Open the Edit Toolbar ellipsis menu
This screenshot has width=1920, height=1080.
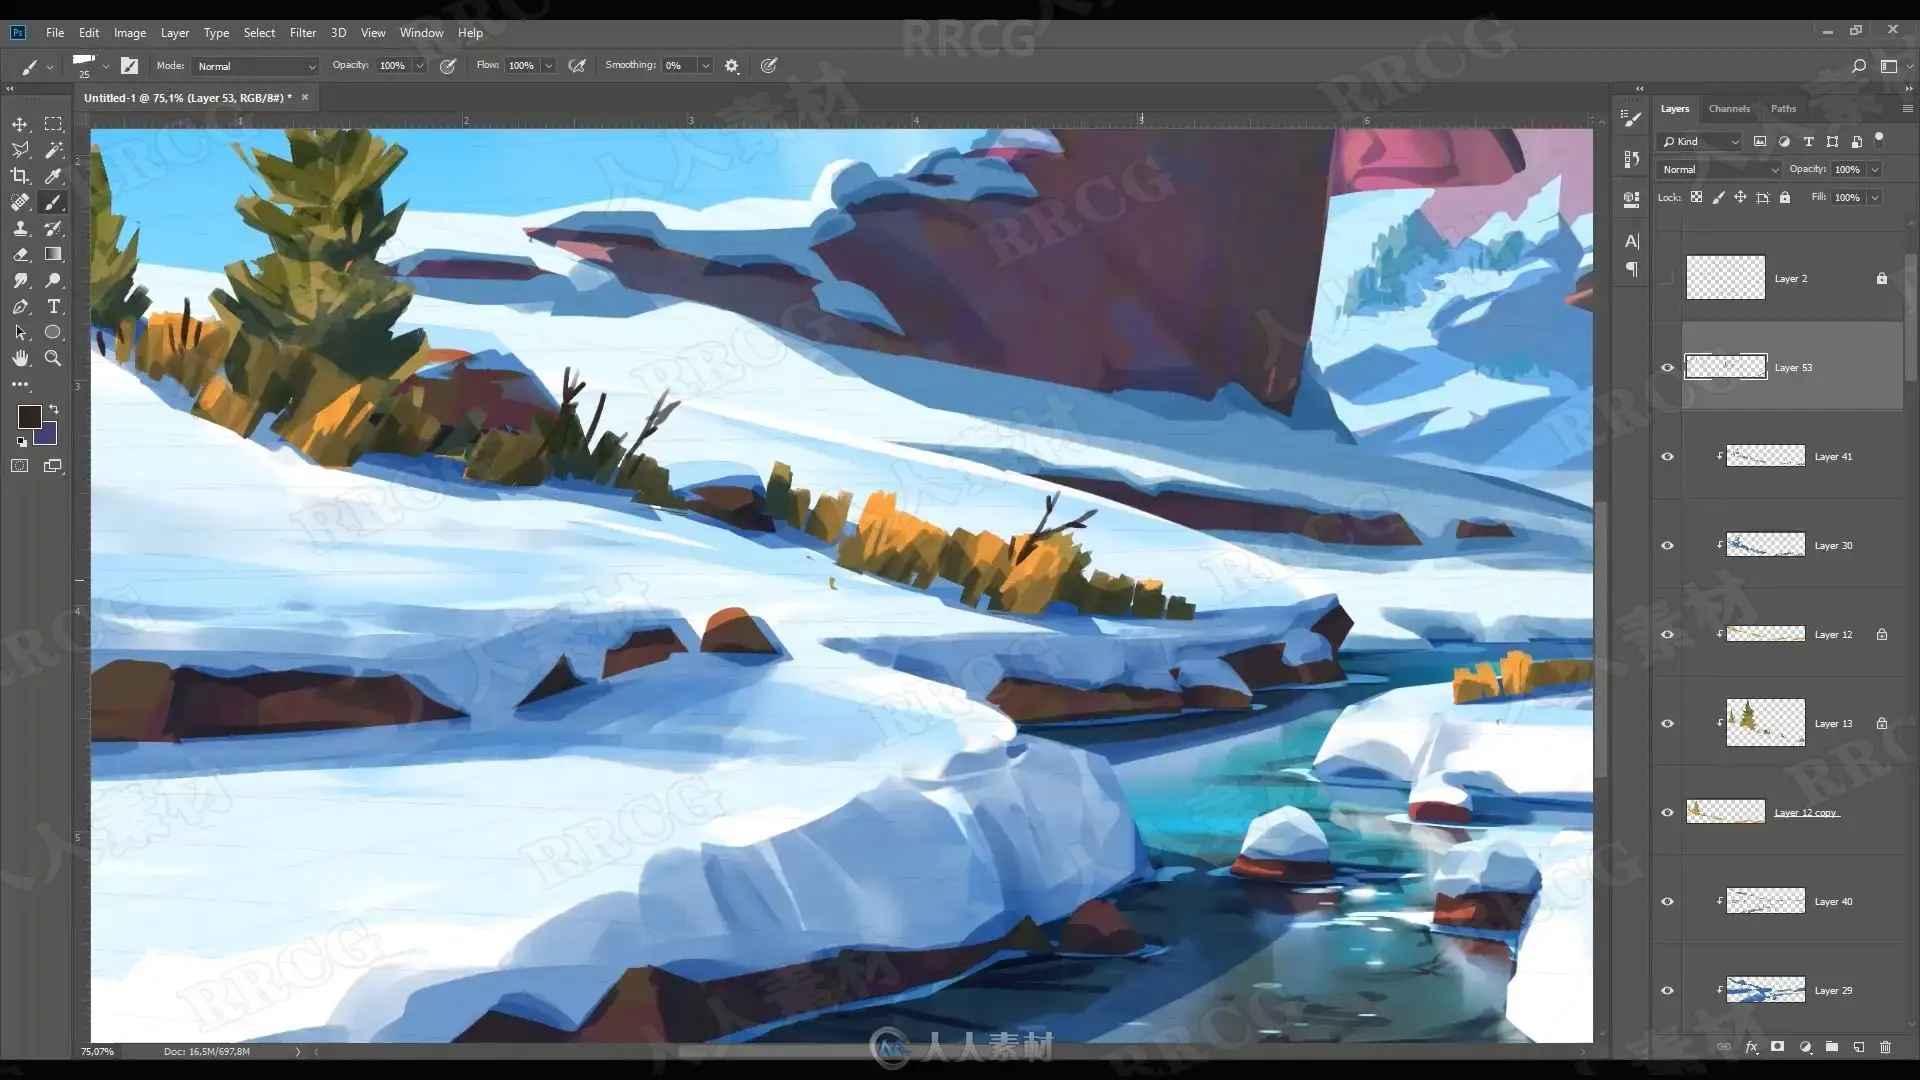20,384
